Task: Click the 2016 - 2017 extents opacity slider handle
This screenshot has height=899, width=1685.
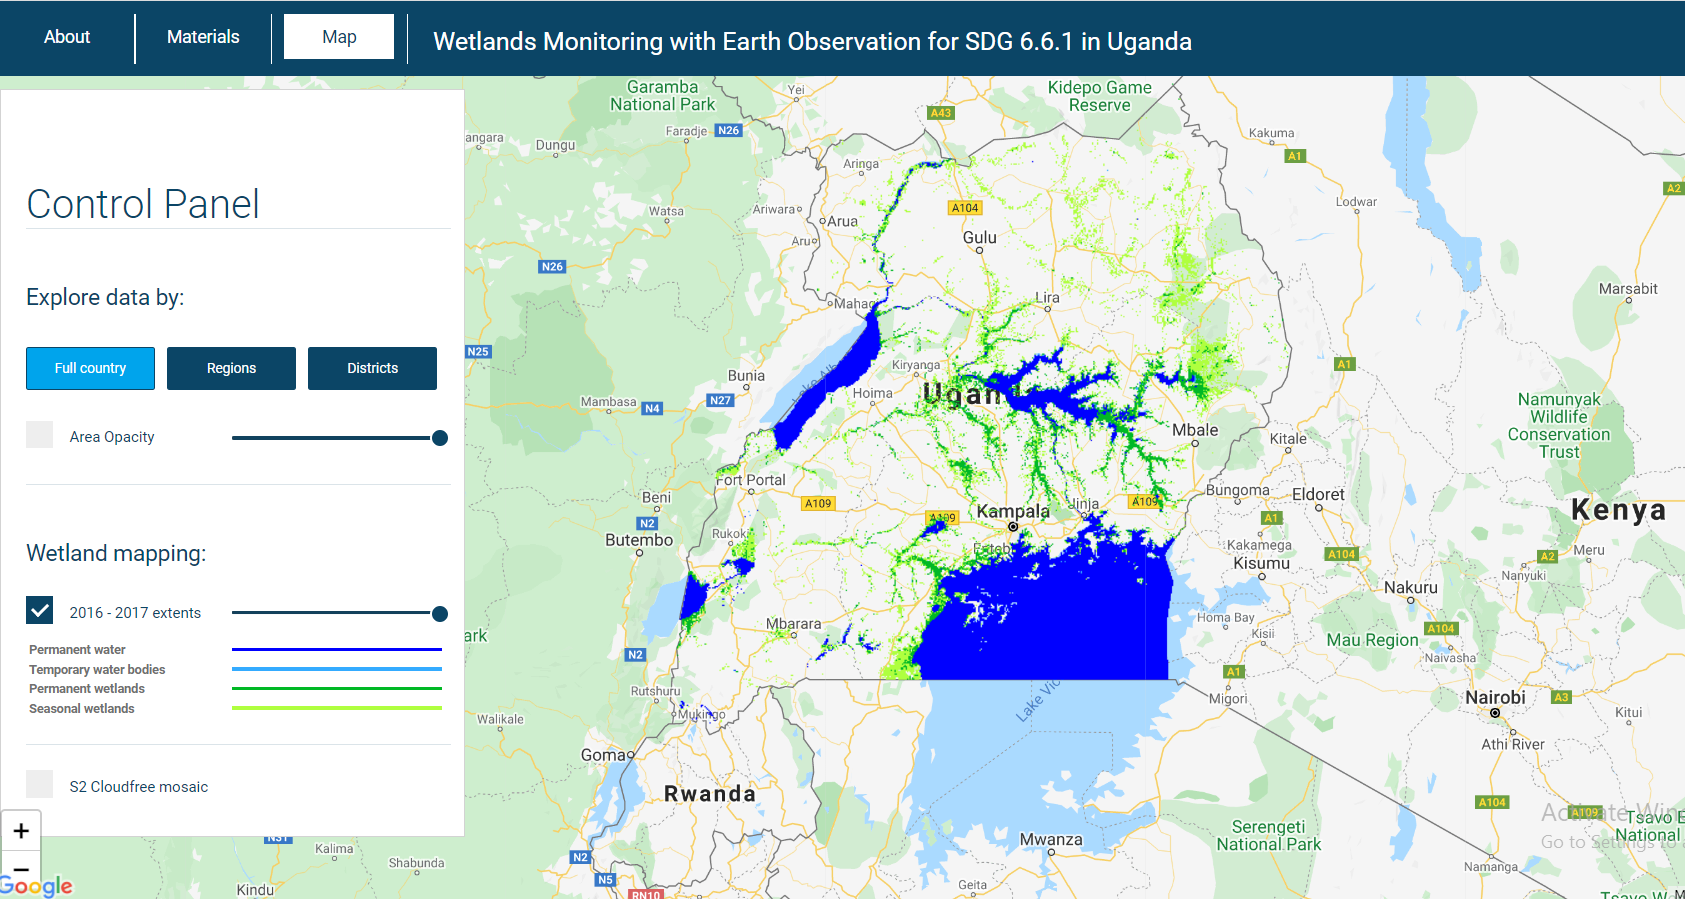Action: 440,614
